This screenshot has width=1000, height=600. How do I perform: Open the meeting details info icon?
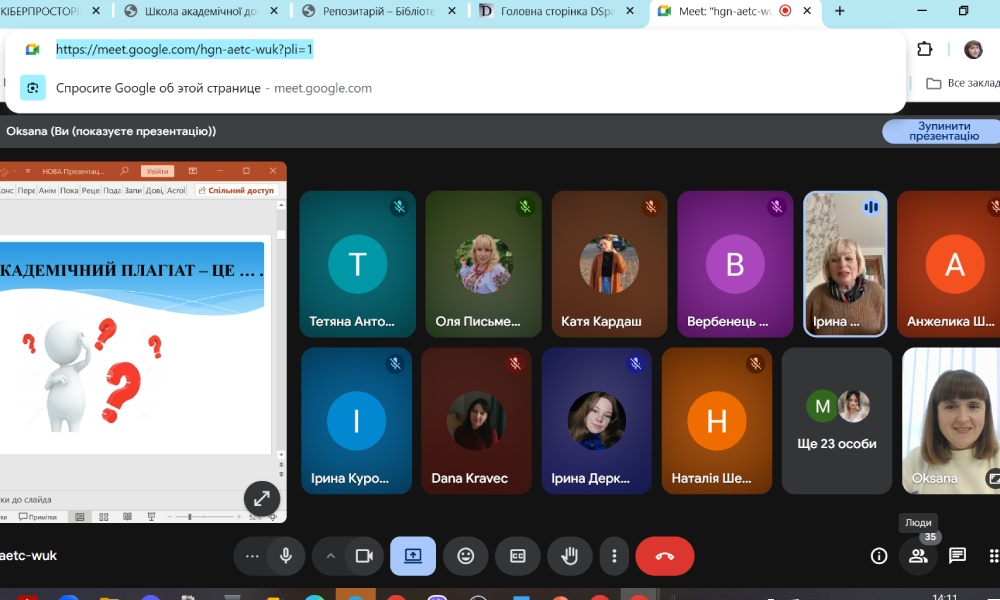pos(879,556)
